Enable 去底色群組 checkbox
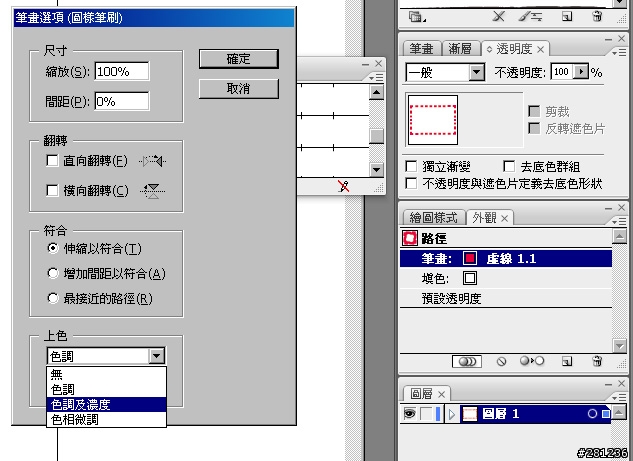 [x=509, y=166]
